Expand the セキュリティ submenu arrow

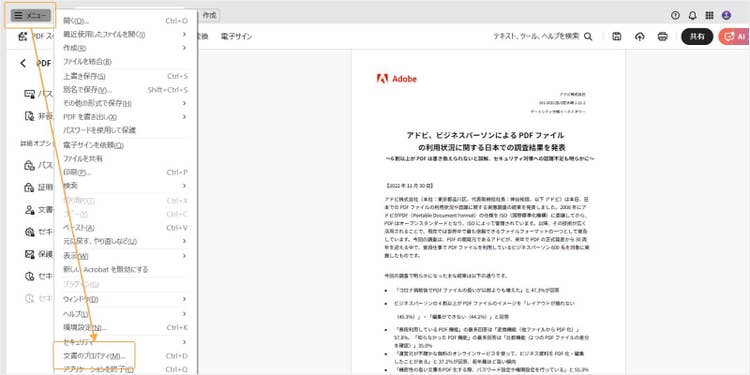(185, 342)
